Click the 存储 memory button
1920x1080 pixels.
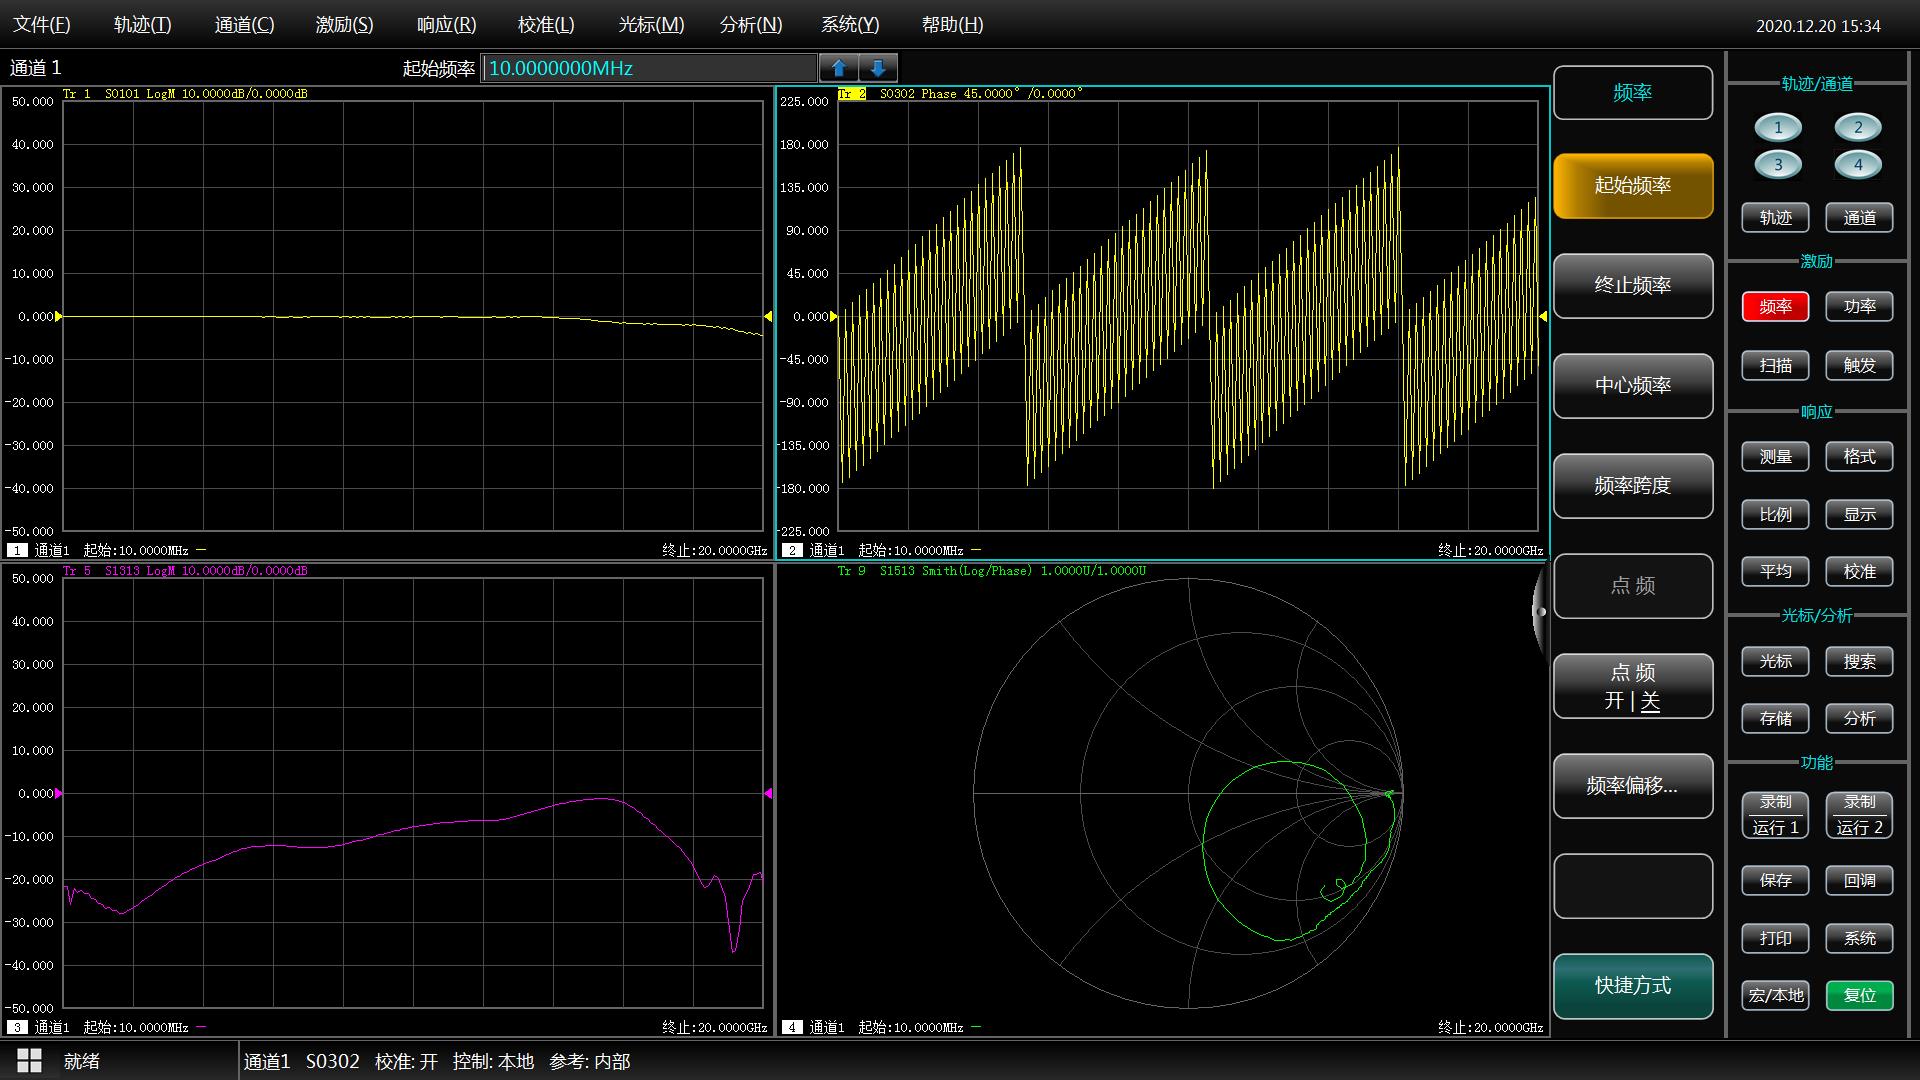tap(1776, 718)
